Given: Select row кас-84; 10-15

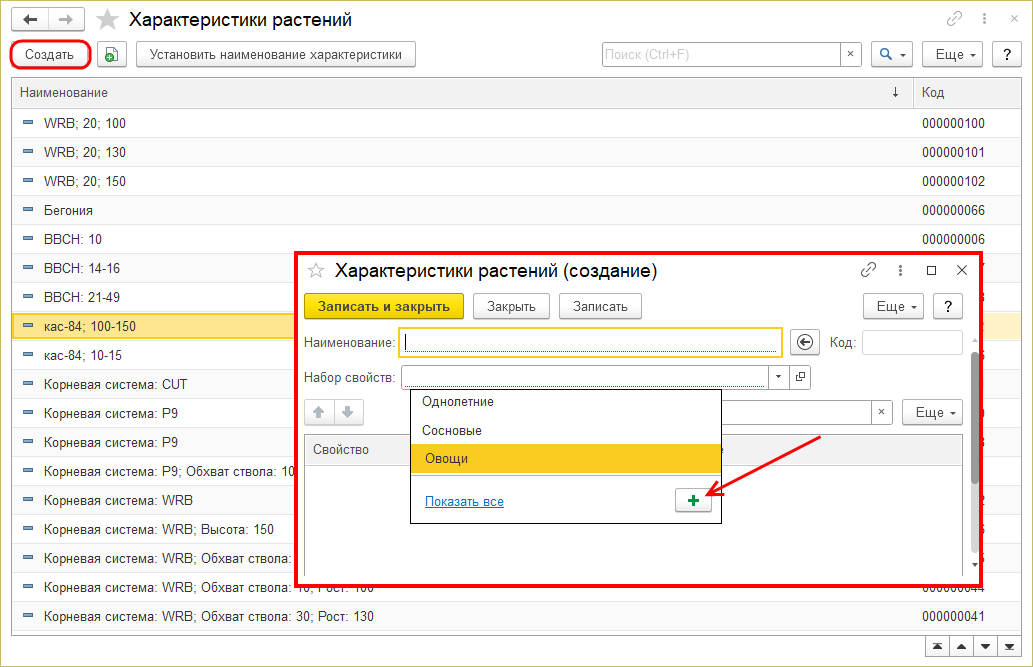Looking at the screenshot, I should [x=153, y=355].
